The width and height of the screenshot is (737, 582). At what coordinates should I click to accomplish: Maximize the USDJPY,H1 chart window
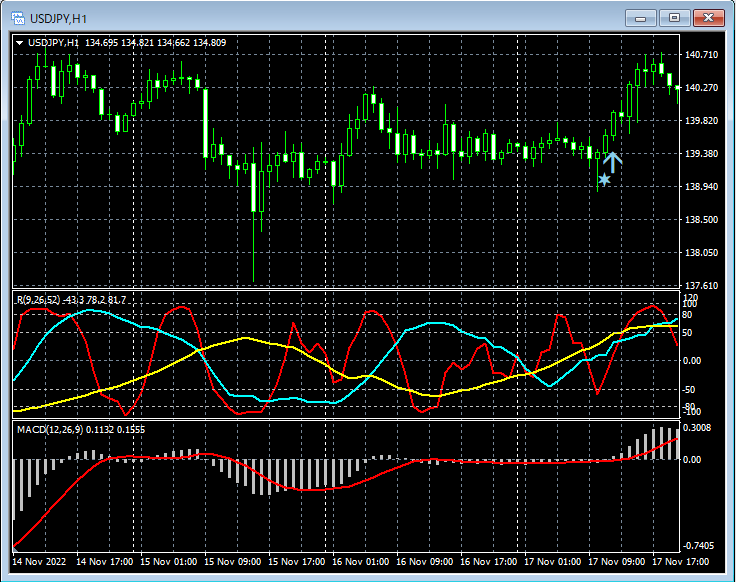[x=675, y=18]
